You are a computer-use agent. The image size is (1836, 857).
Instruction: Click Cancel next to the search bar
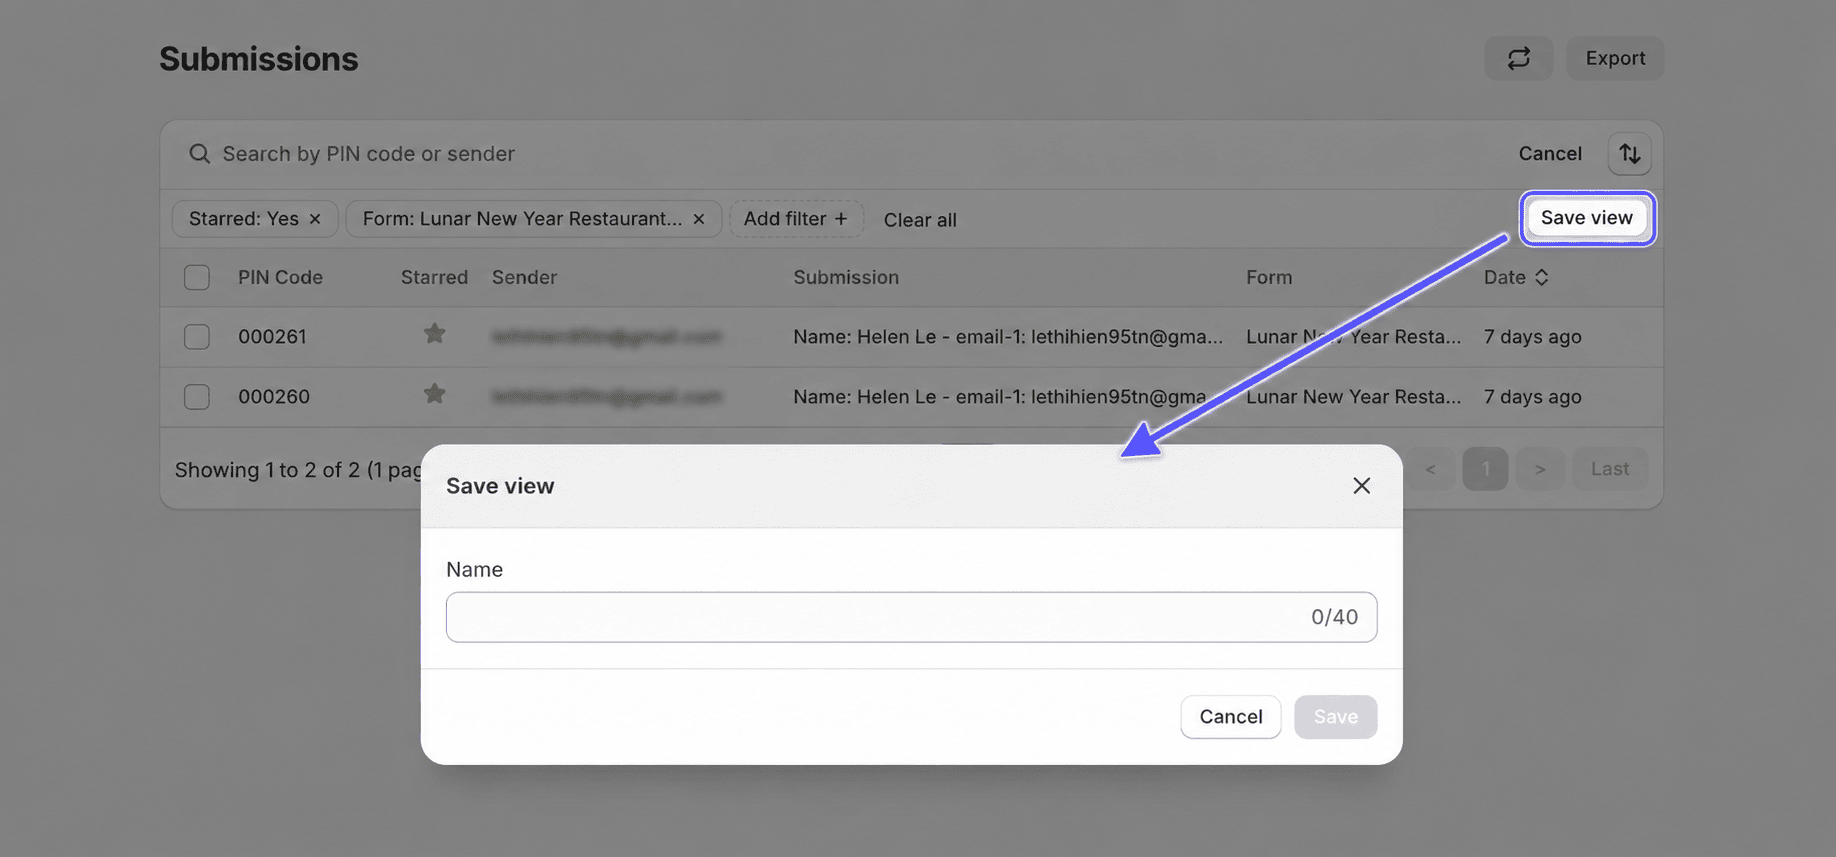click(1550, 154)
